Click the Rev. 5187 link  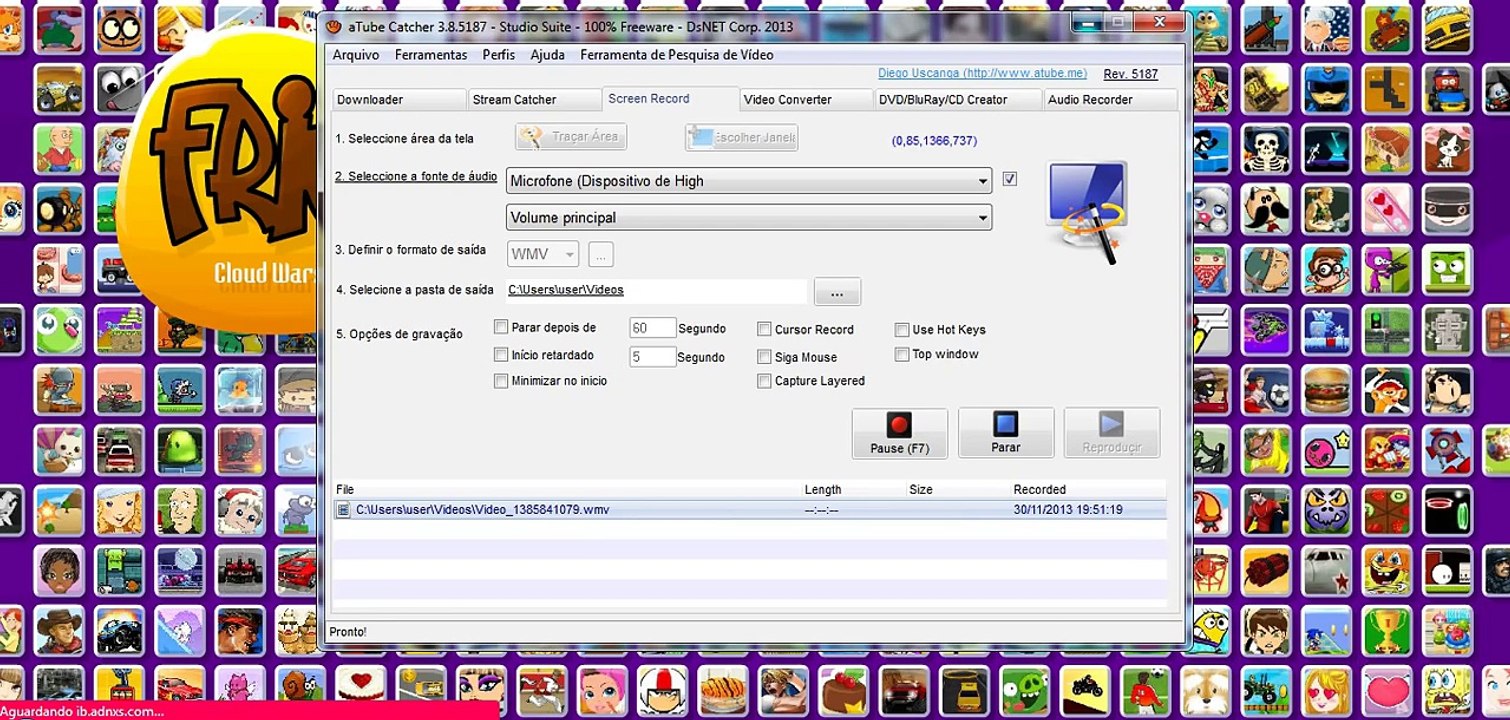coord(1131,74)
